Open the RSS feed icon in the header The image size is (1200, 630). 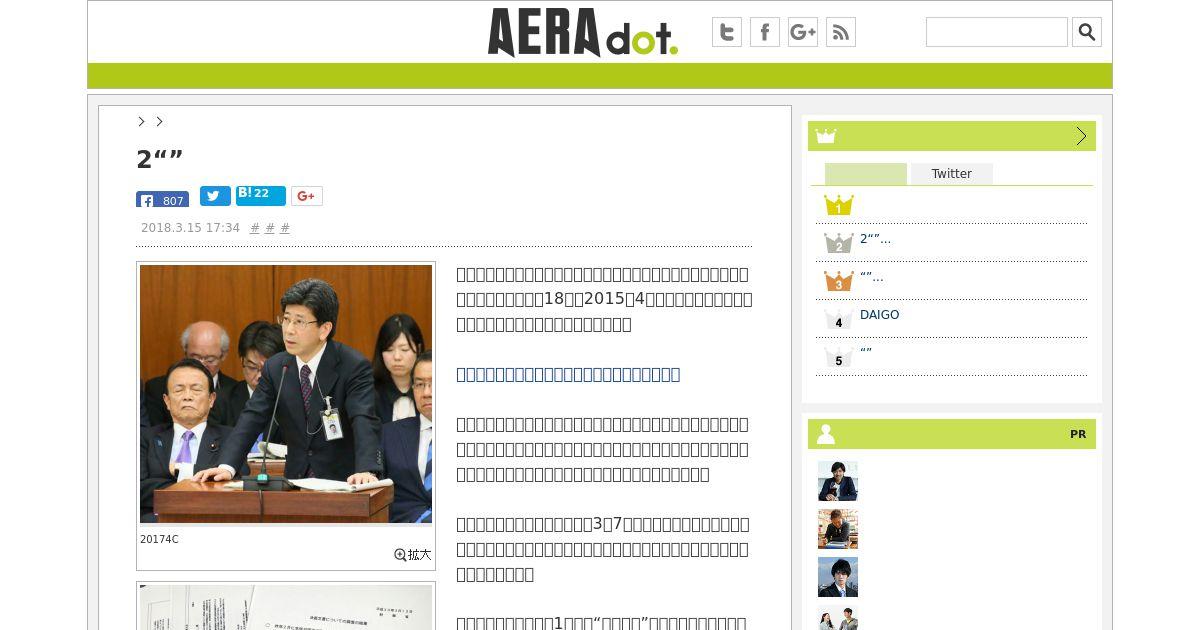pyautogui.click(x=841, y=32)
